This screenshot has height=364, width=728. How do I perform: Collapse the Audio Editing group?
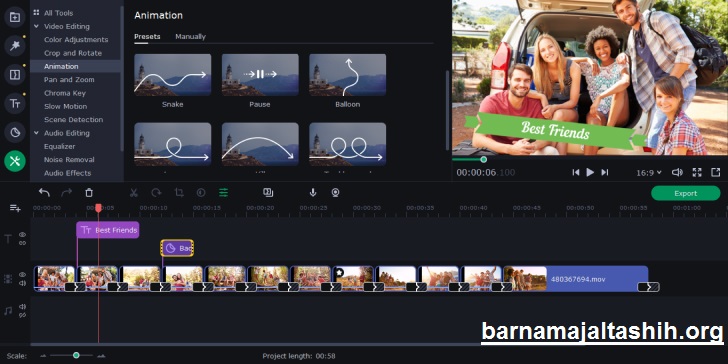36,133
